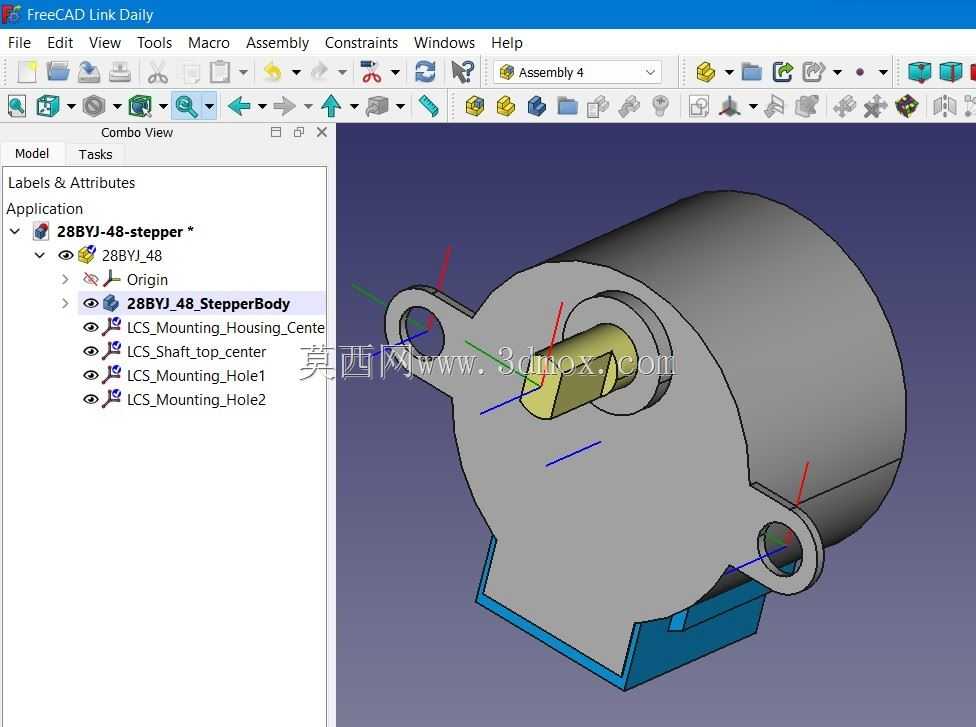Image resolution: width=976 pixels, height=727 pixels.
Task: Click the zoom magnifier tool icon
Action: click(x=186, y=106)
